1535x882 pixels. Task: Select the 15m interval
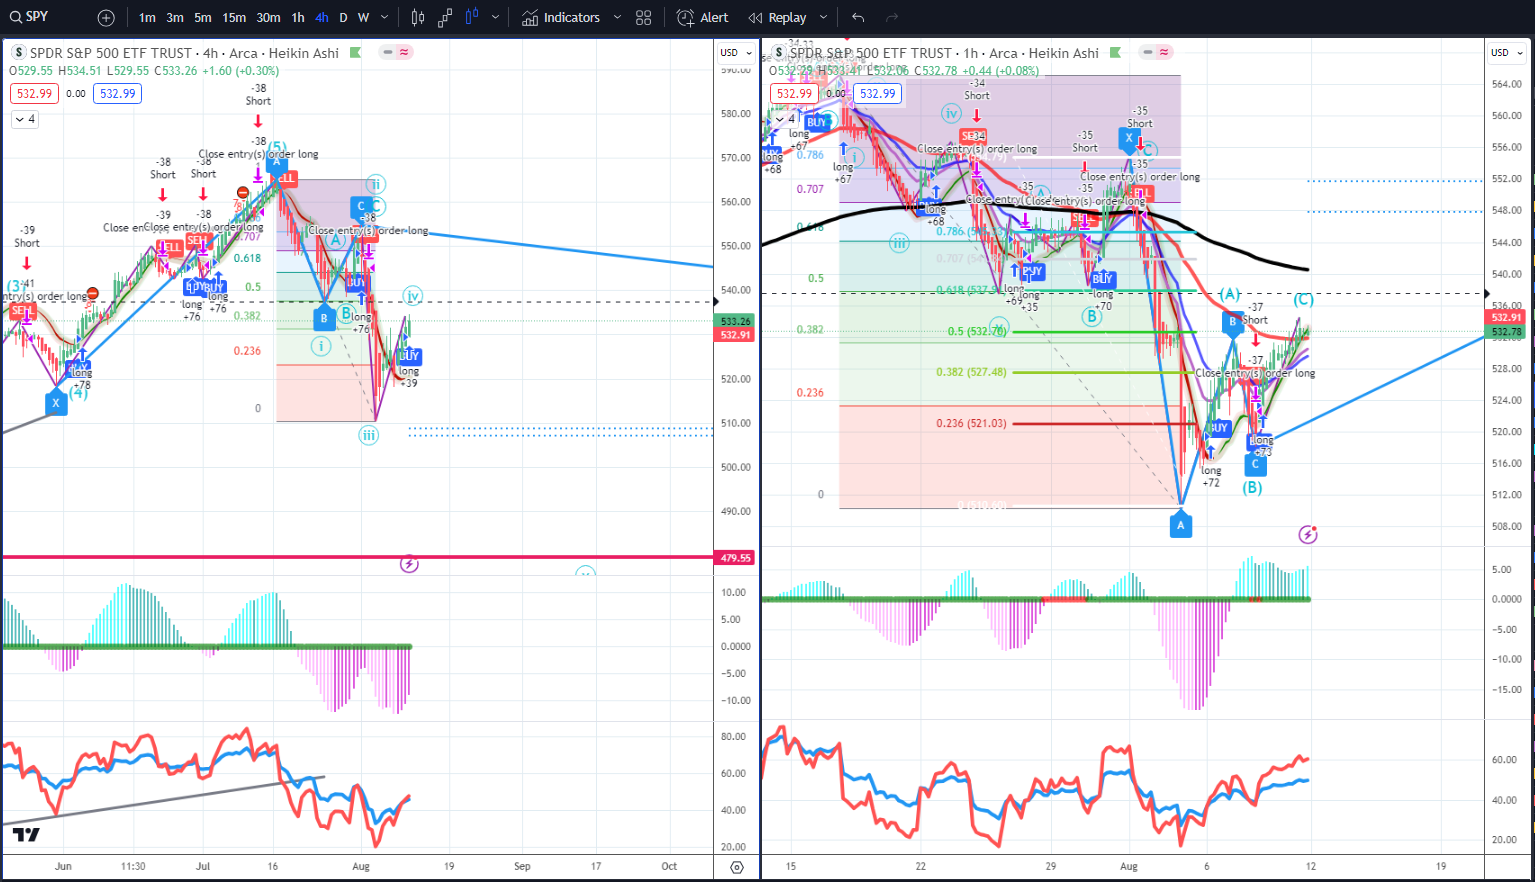tap(234, 18)
